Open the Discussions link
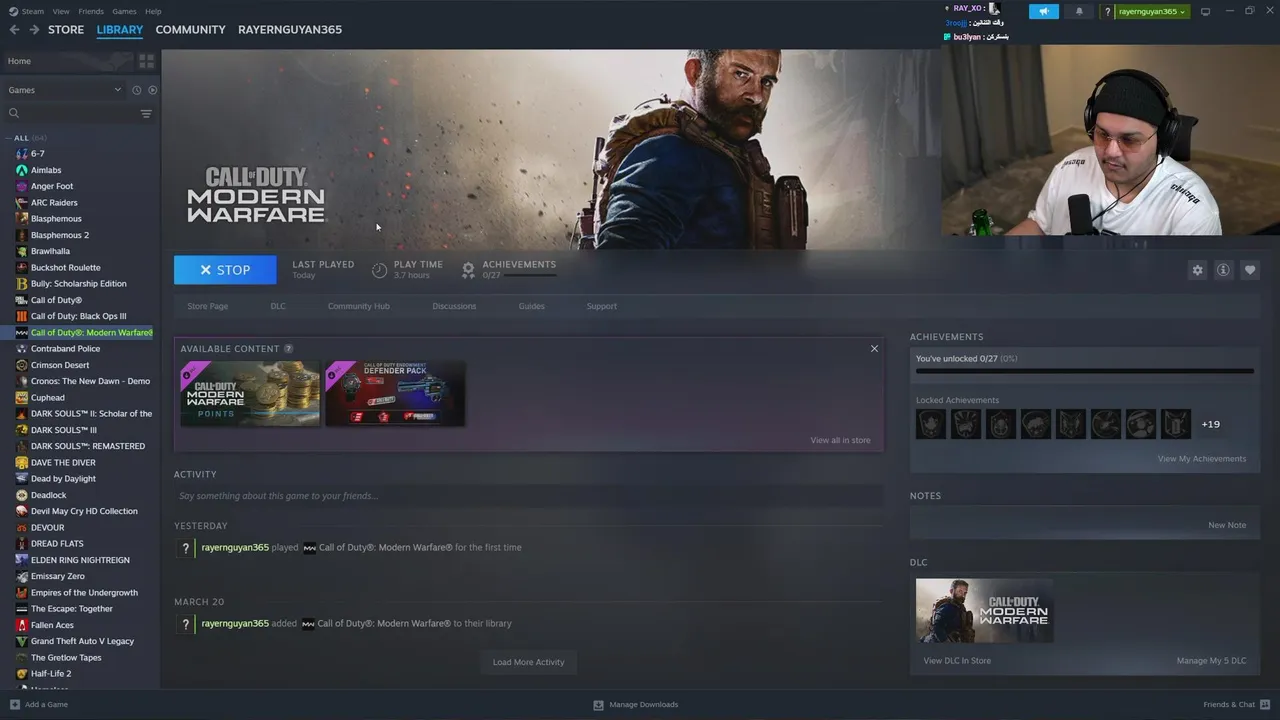 pos(454,306)
